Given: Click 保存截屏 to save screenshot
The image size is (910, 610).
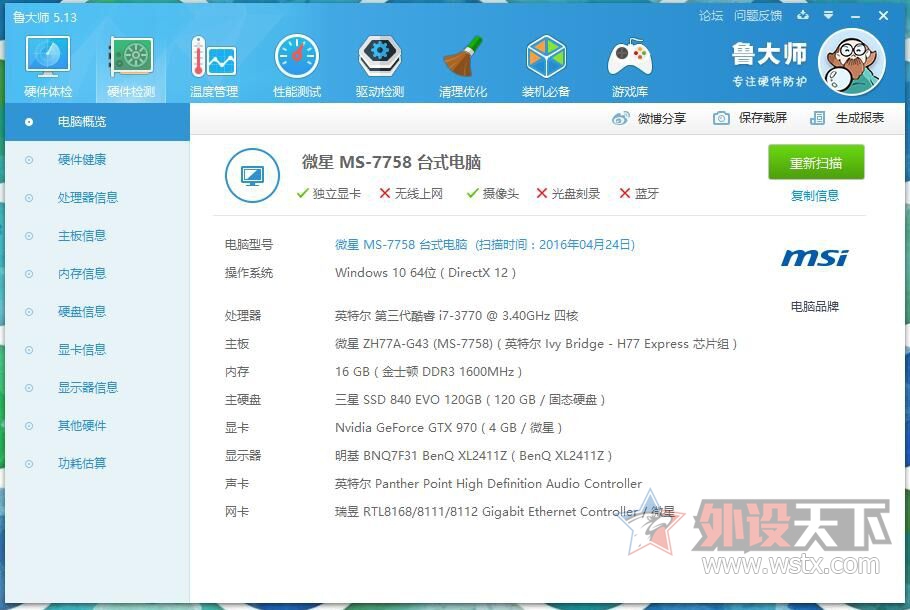Looking at the screenshot, I should [x=750, y=118].
